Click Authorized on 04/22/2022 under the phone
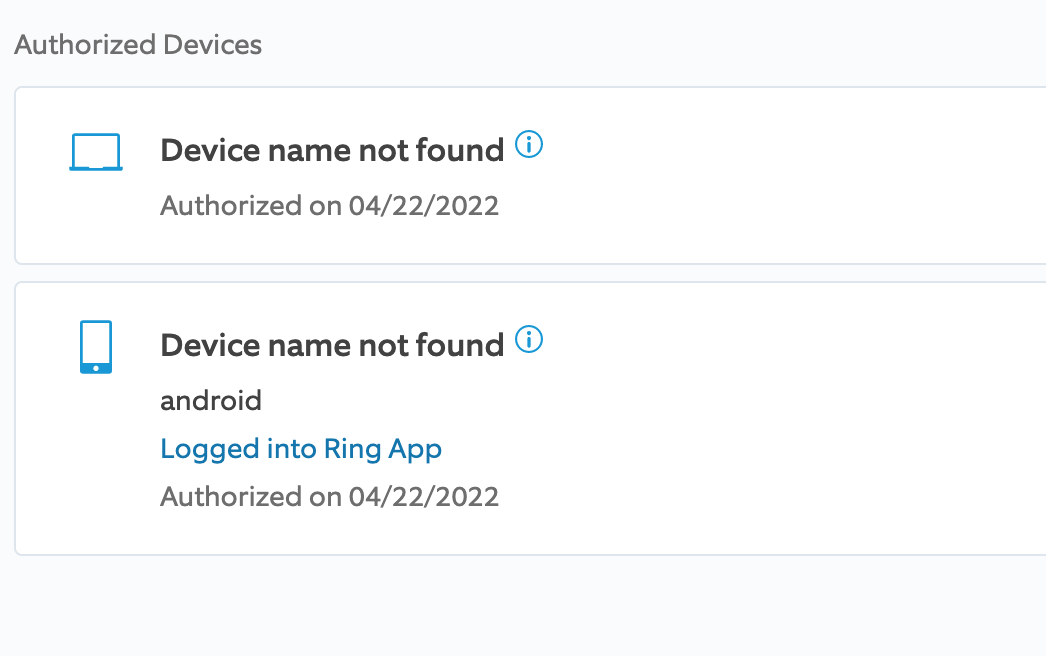The image size is (1046, 656). pos(329,496)
